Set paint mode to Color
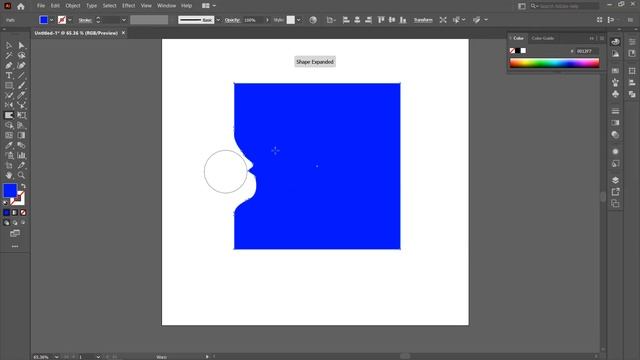This screenshot has width=640, height=360. tap(6, 213)
